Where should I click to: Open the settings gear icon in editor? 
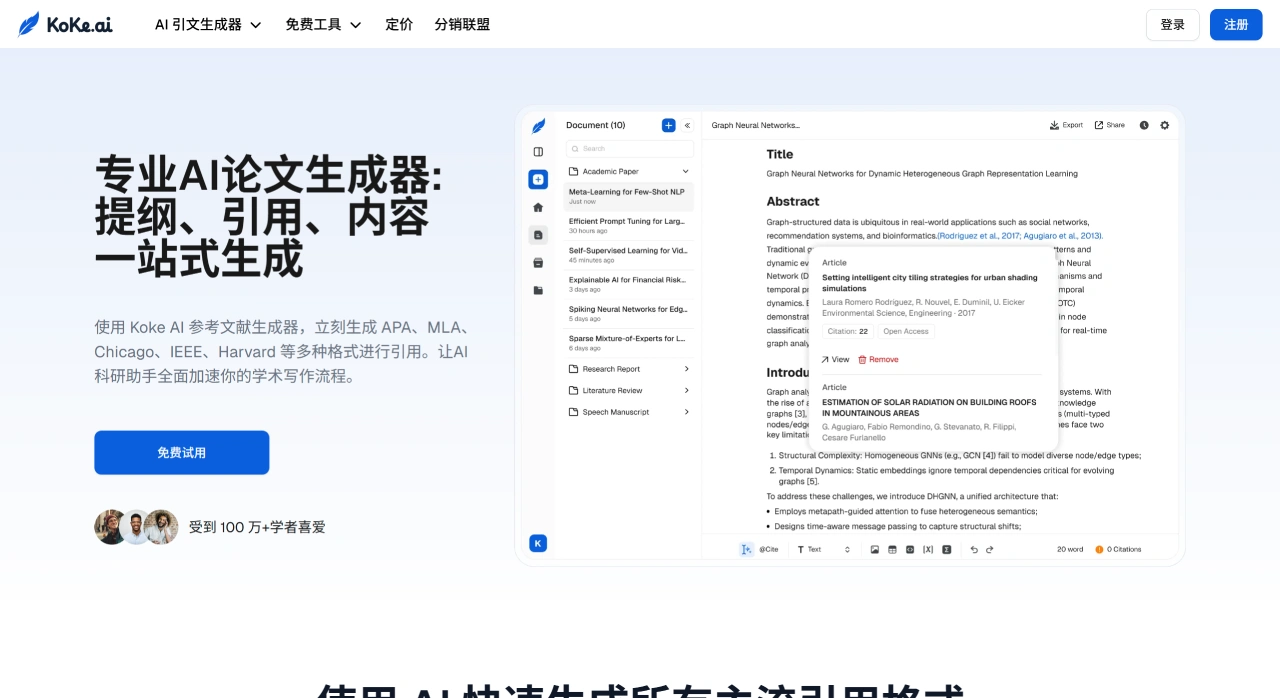tap(1164, 125)
